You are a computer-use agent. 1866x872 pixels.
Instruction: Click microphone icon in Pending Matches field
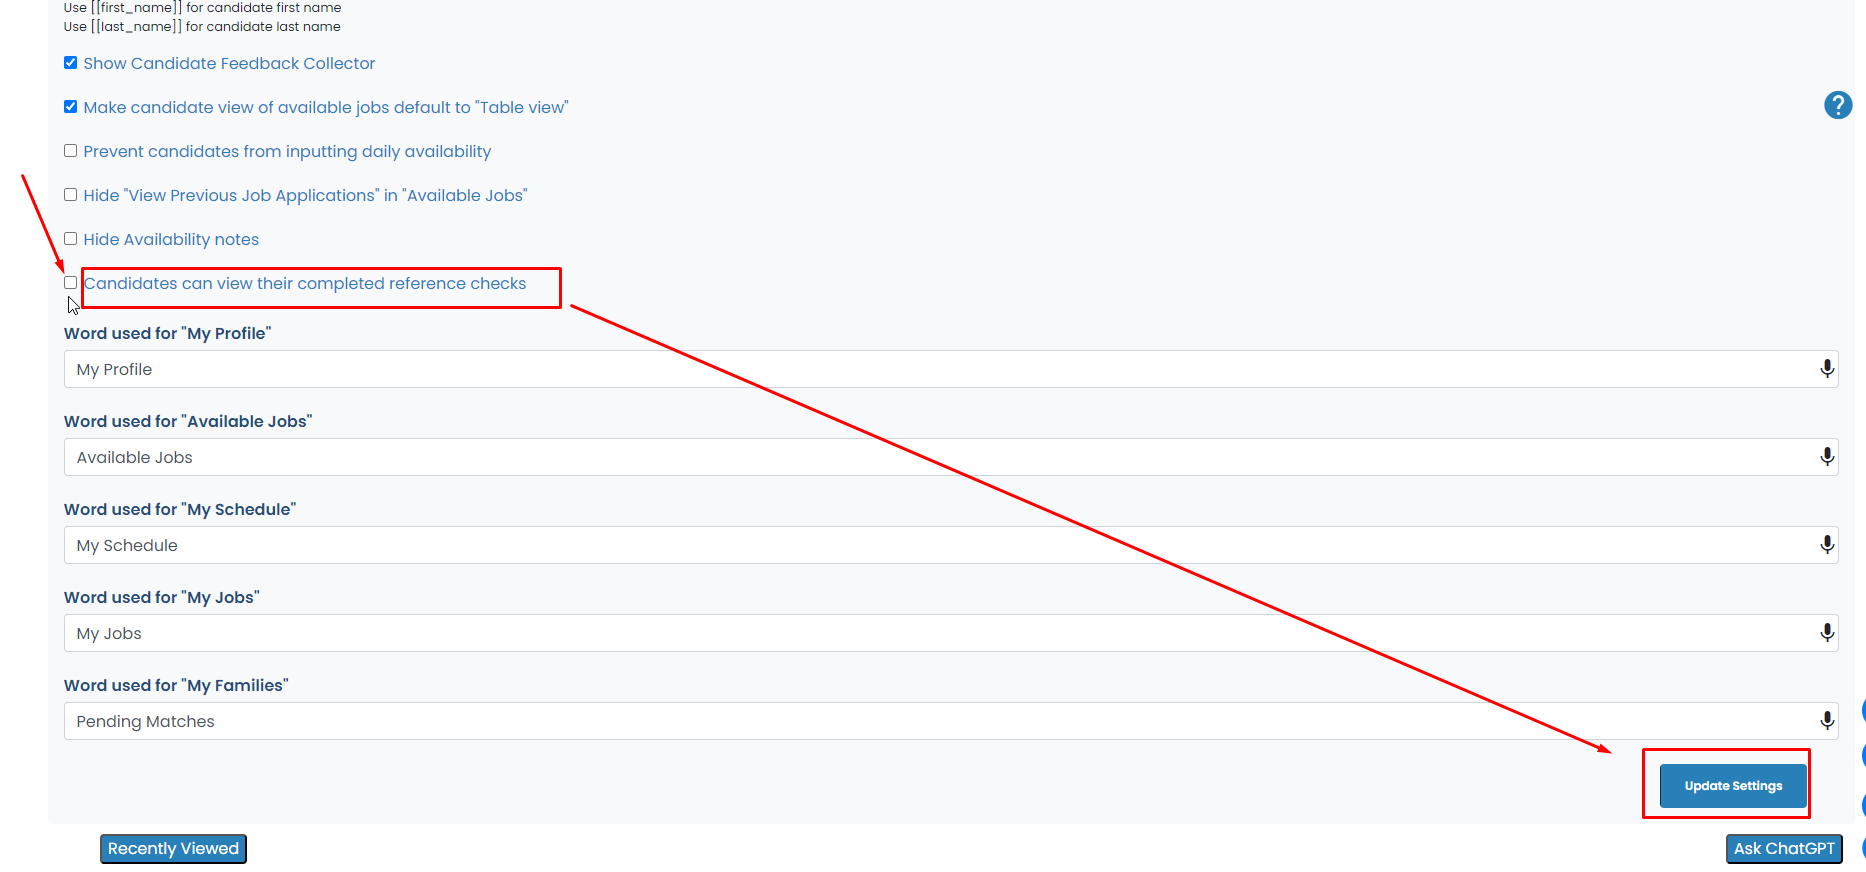tap(1827, 721)
